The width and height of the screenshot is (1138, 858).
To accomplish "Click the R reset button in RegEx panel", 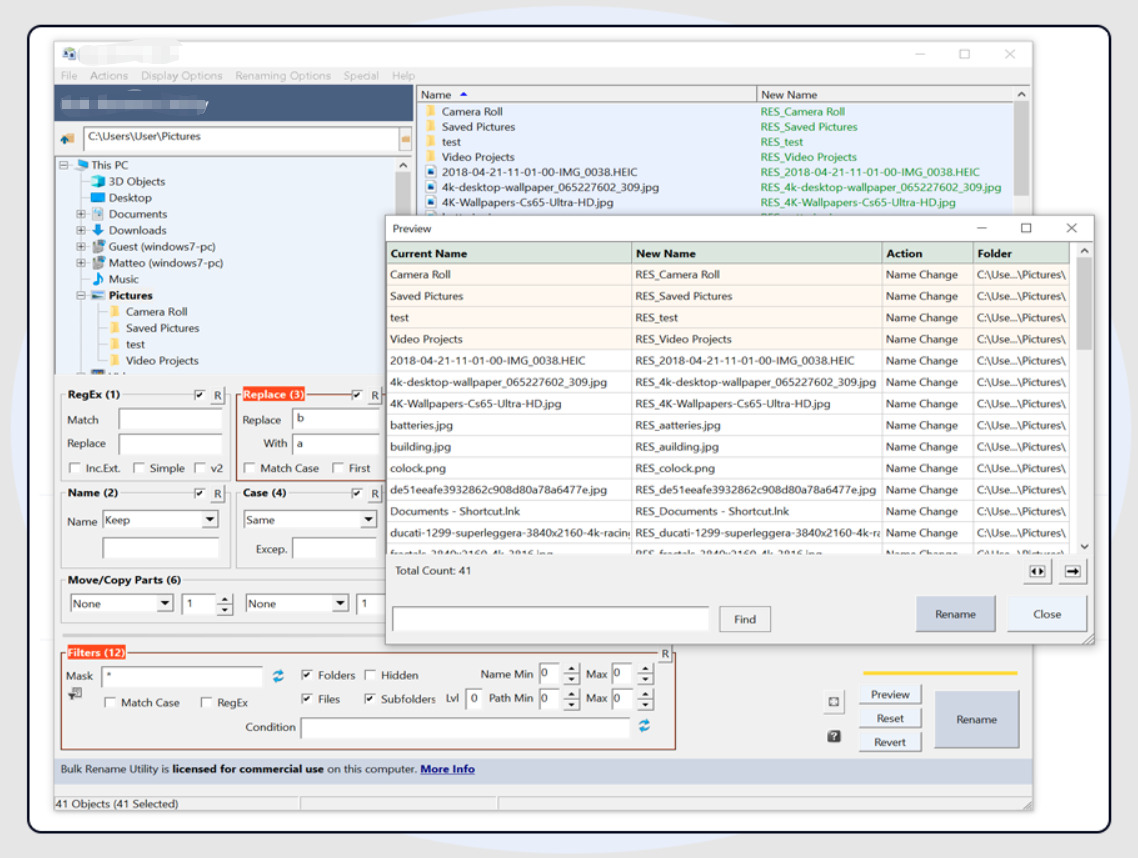I will pos(218,395).
